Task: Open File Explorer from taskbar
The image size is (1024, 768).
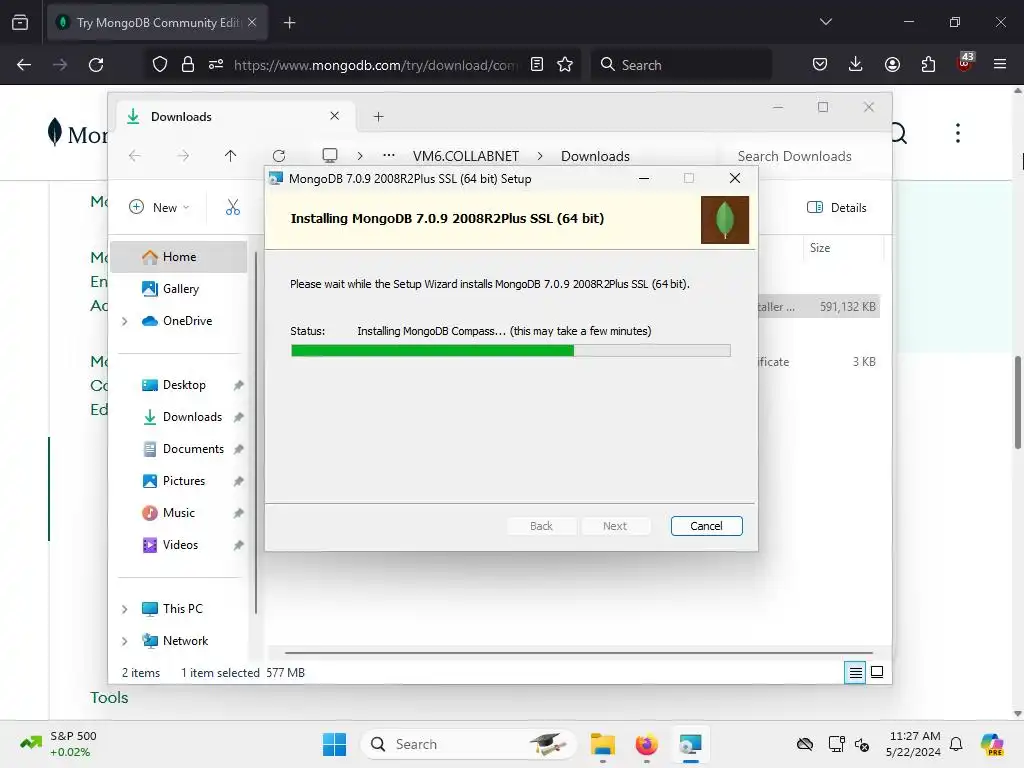Action: tap(603, 744)
